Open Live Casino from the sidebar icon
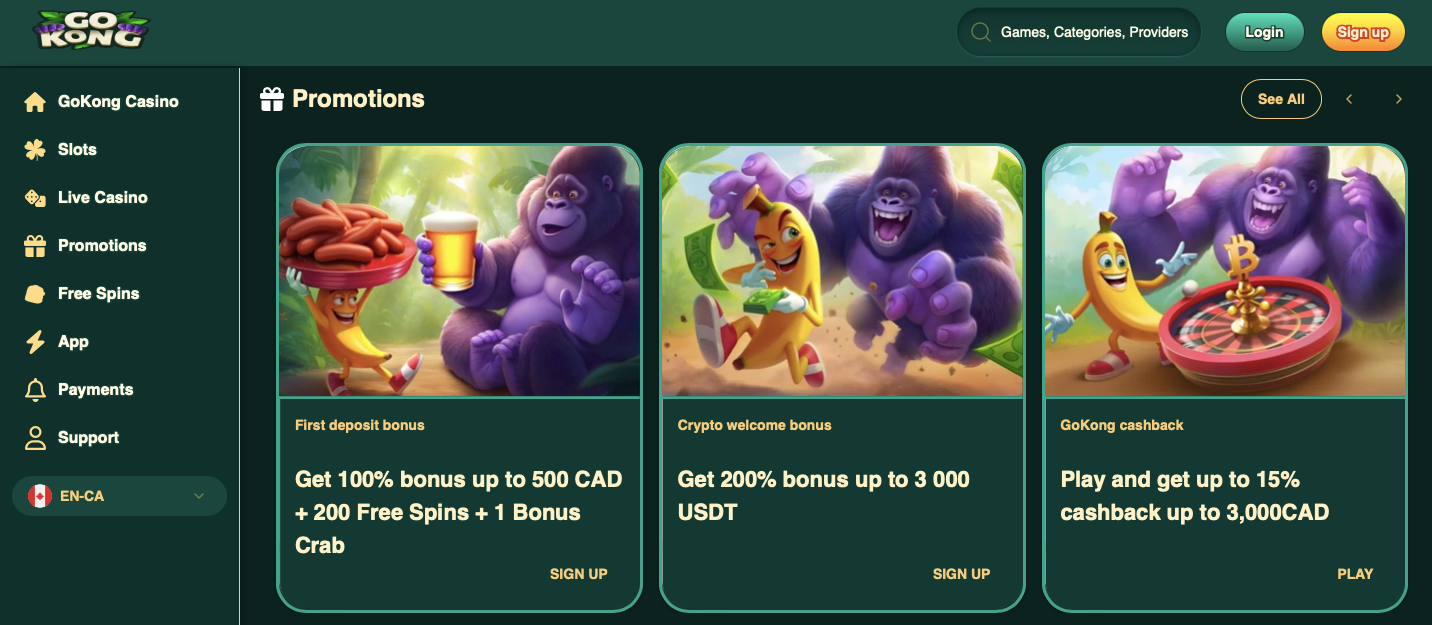Viewport: 1432px width, 625px height. coord(35,197)
